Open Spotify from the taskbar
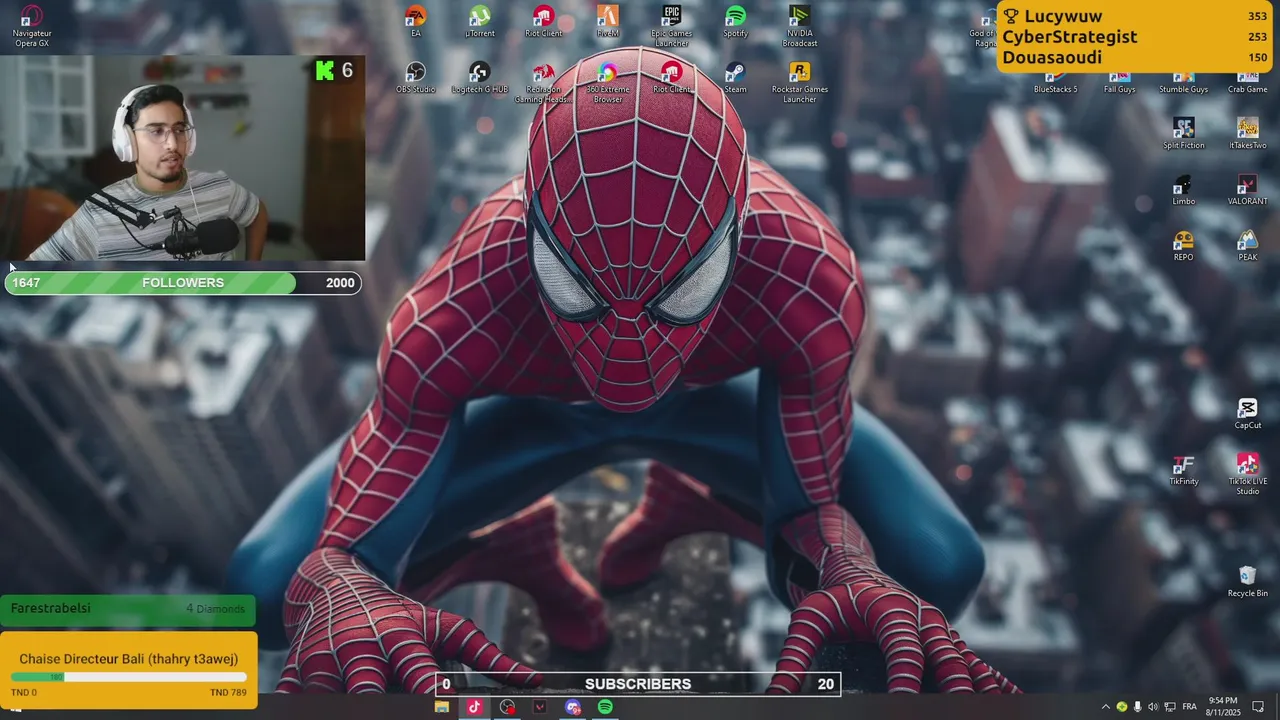The height and width of the screenshot is (720, 1280). 605,707
